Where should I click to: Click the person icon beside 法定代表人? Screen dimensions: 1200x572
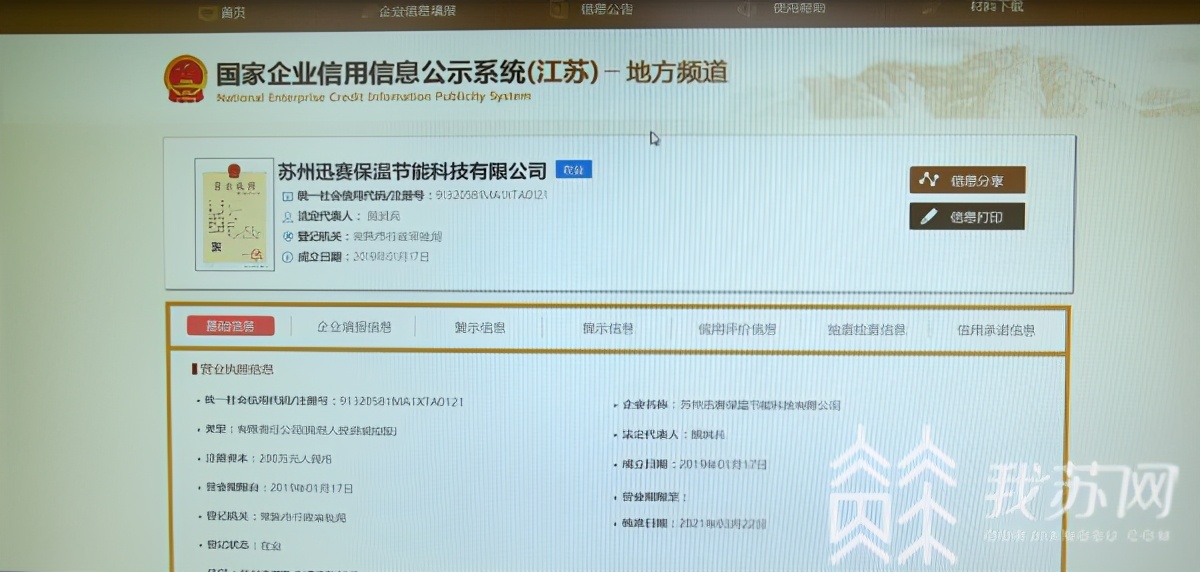(288, 216)
